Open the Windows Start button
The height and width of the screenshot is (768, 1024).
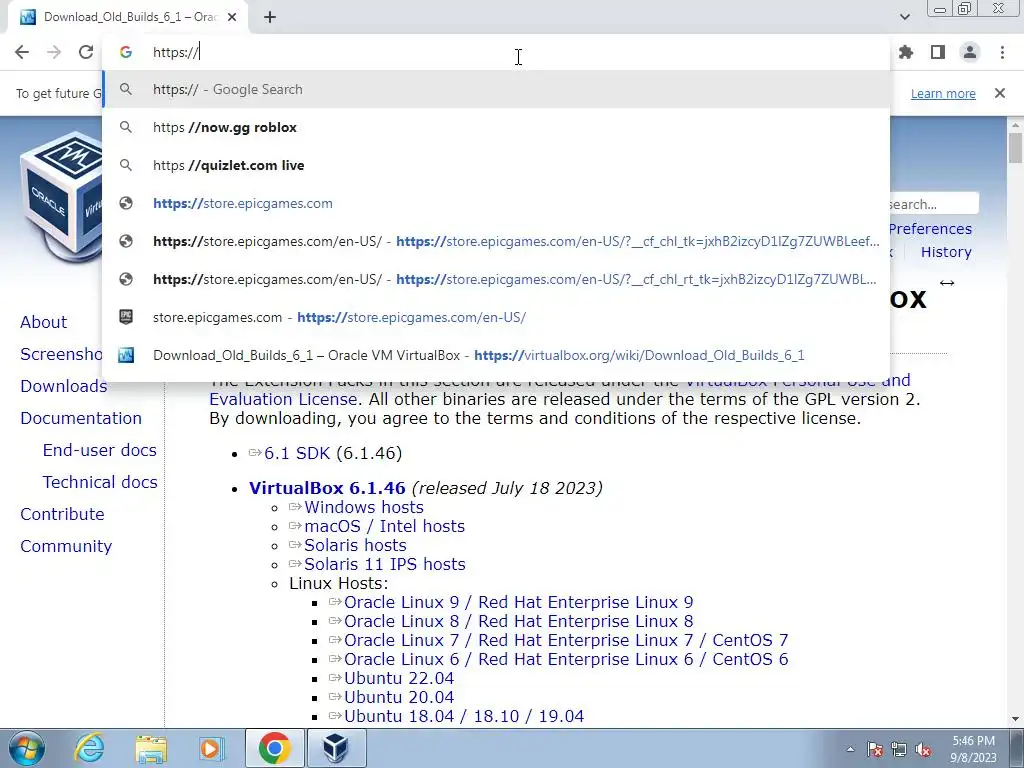coord(27,748)
